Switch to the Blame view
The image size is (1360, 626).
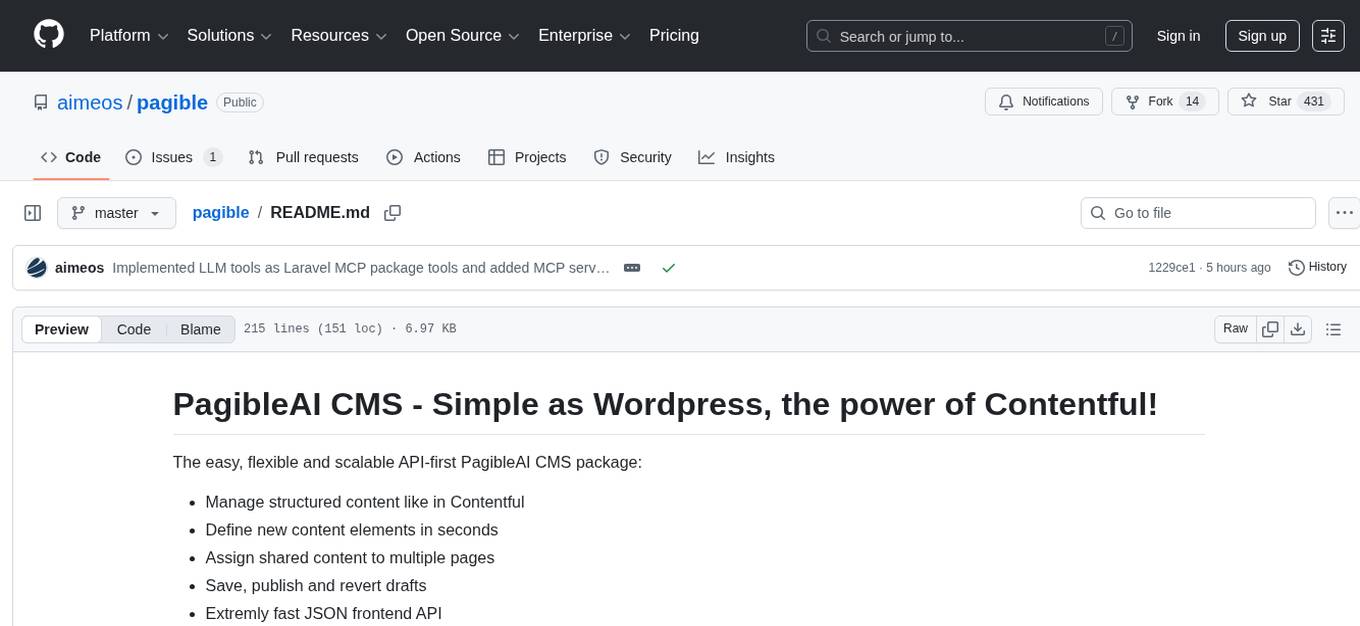pos(200,329)
